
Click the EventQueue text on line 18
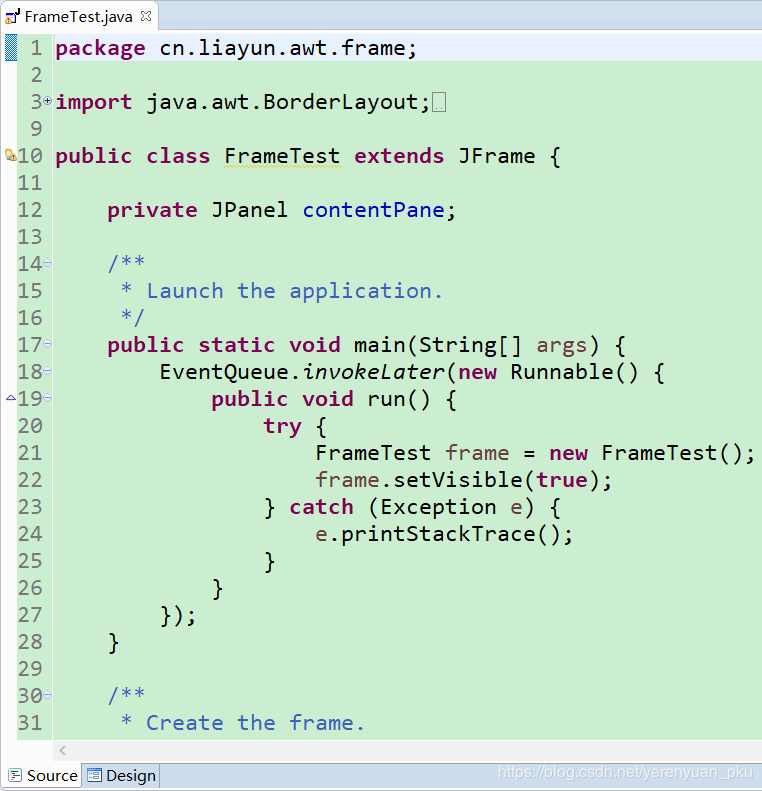tap(224, 373)
